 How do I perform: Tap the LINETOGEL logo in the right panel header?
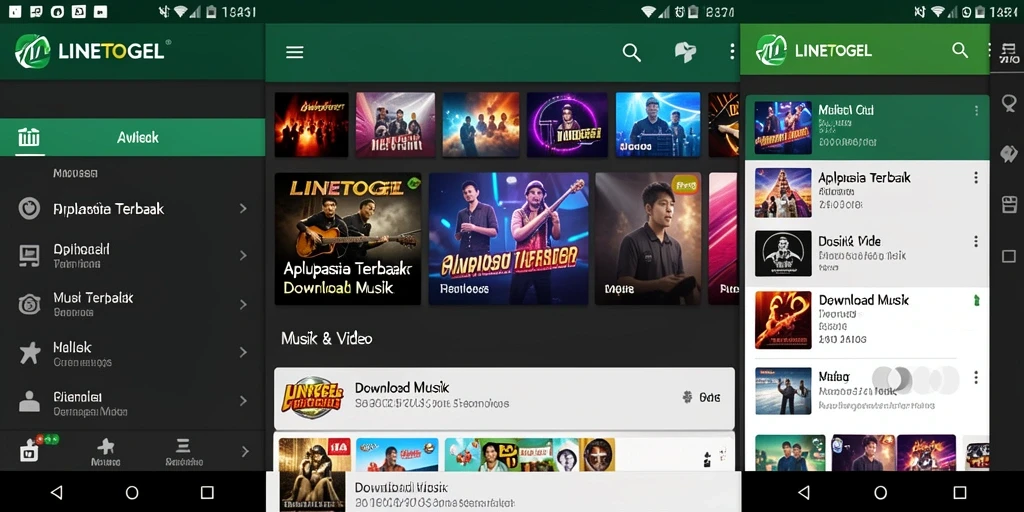[814, 50]
